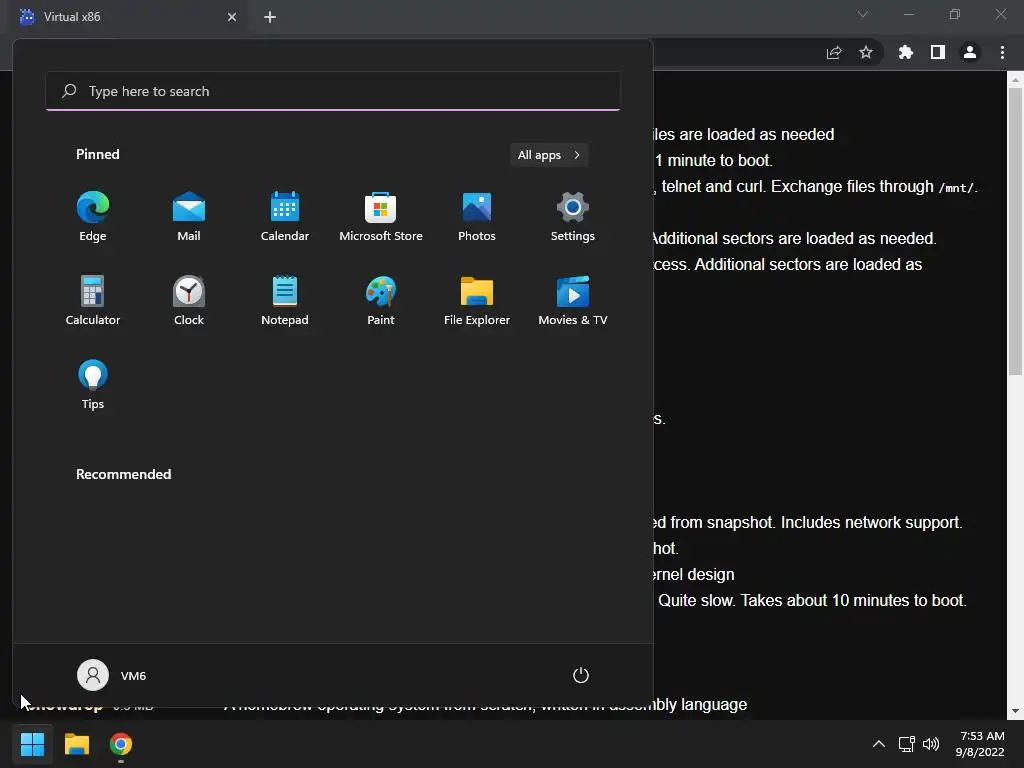Screen dimensions: 1024x768
Task: Open the volume tray icon
Action: pos(931,744)
